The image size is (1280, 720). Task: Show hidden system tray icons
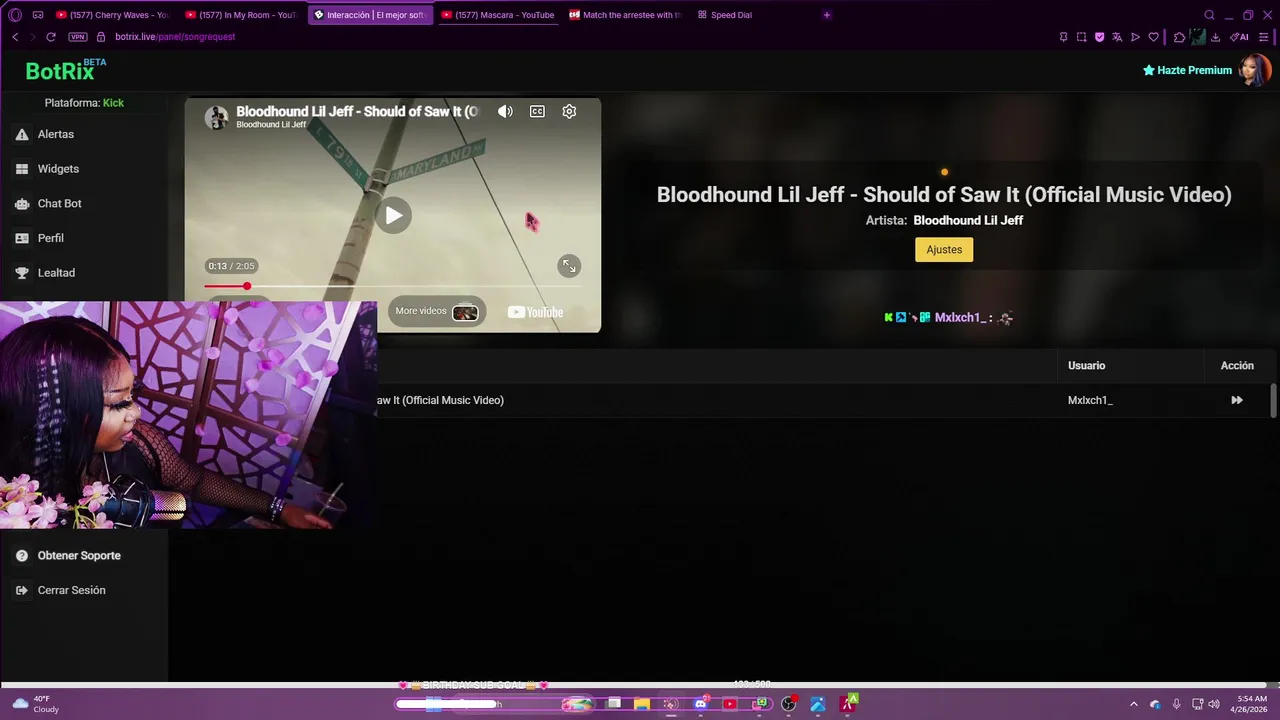(1133, 704)
